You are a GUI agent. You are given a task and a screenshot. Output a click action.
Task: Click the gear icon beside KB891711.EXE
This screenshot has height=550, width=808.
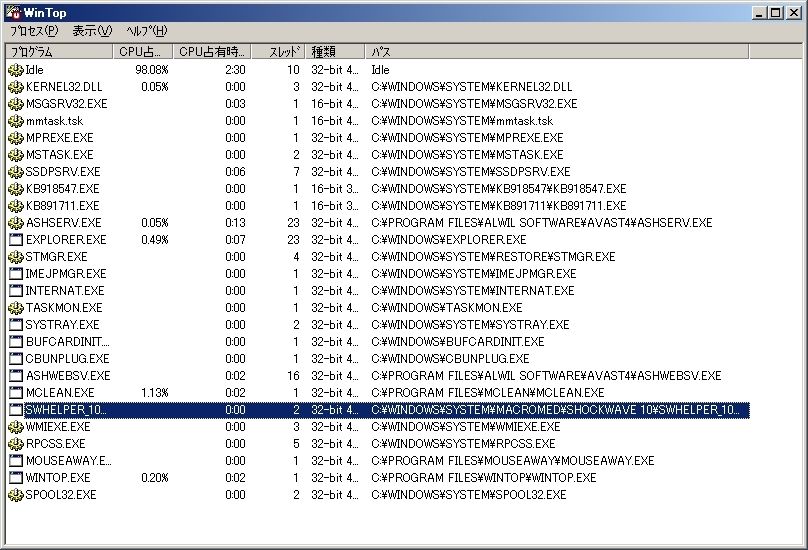click(x=16, y=206)
